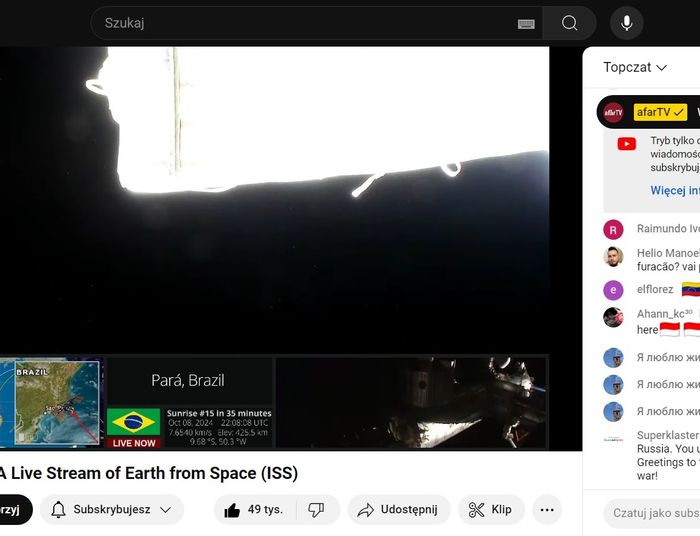Start voice search with microphone
The width and height of the screenshot is (700, 536).
(x=626, y=23)
